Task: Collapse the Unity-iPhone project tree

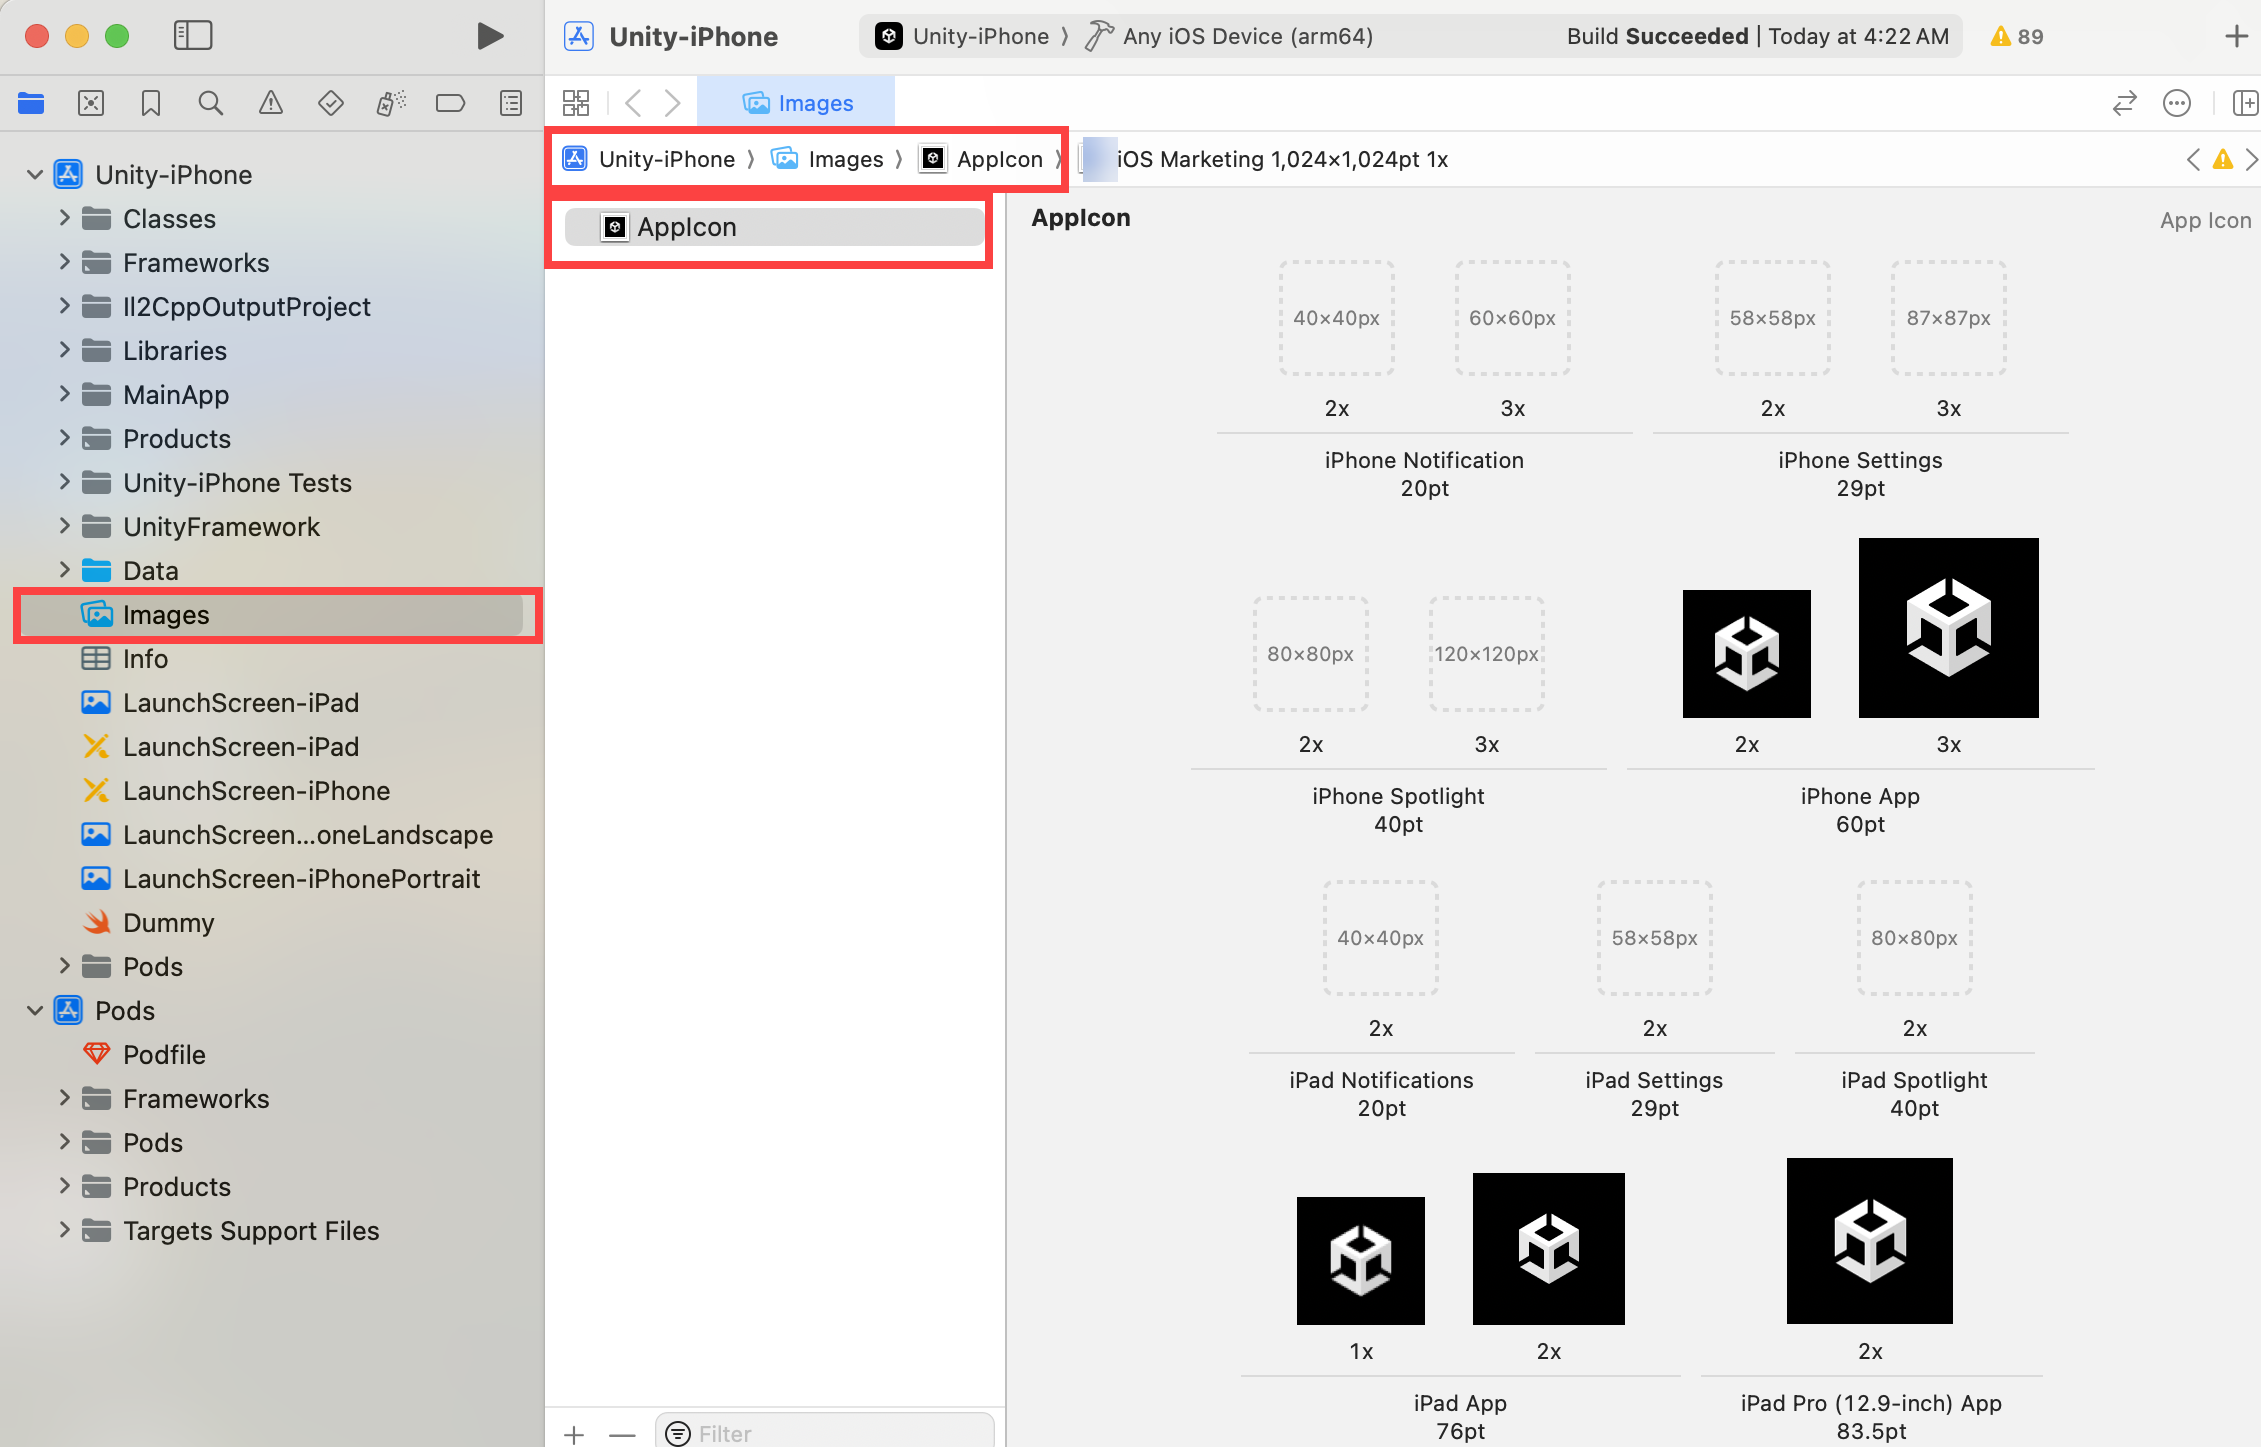Action: [35, 175]
